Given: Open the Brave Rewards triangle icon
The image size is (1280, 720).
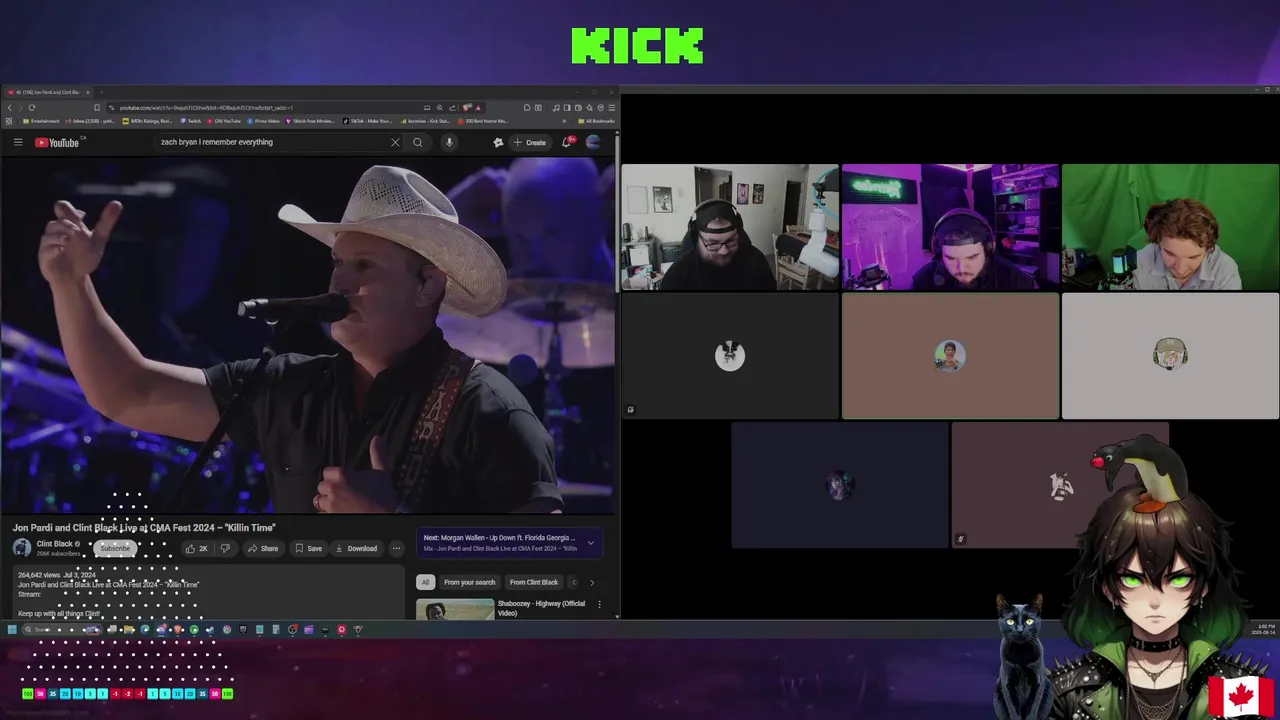Looking at the screenshot, I should pos(478,107).
